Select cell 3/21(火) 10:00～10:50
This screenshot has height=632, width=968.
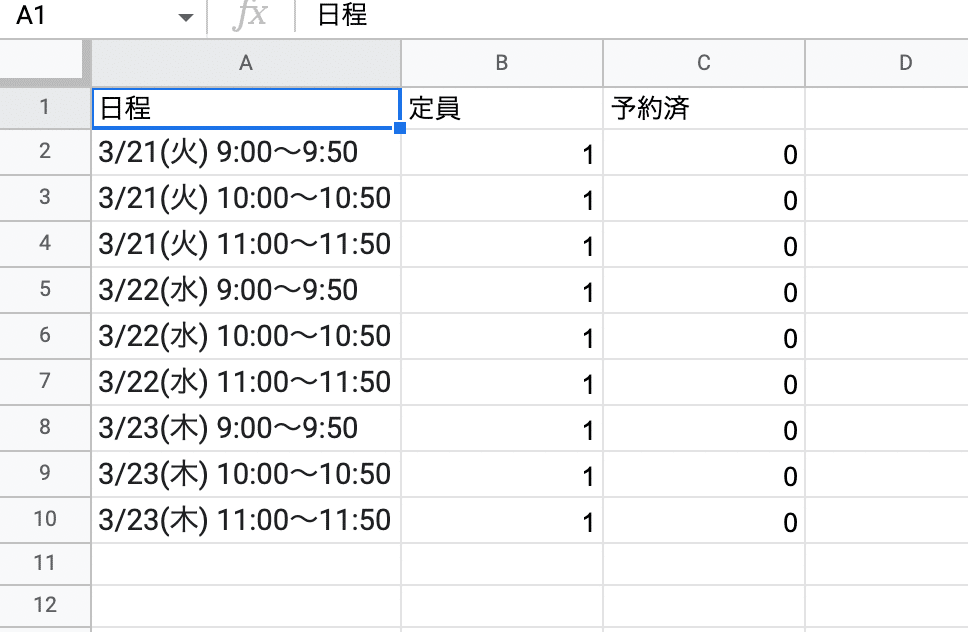(246, 198)
